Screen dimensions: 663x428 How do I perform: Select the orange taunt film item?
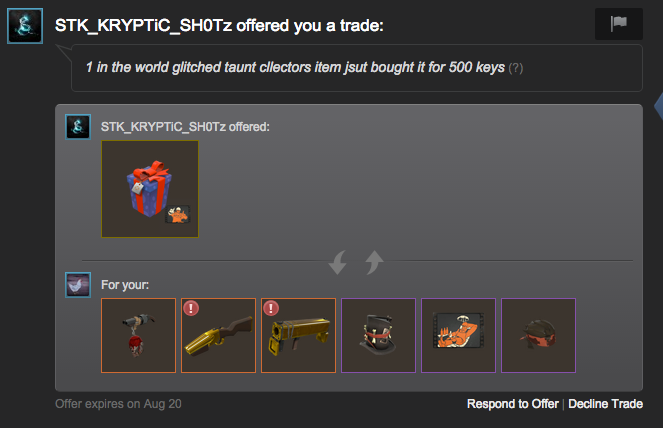pyautogui.click(x=458, y=335)
